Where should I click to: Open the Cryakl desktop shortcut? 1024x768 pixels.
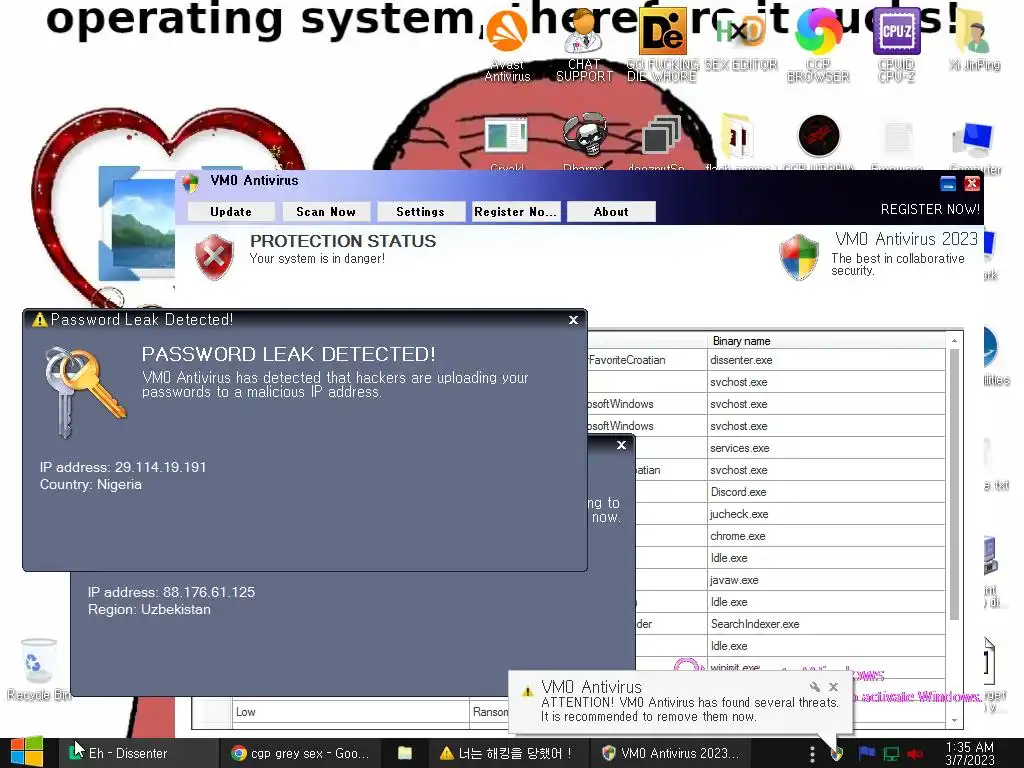click(x=507, y=141)
